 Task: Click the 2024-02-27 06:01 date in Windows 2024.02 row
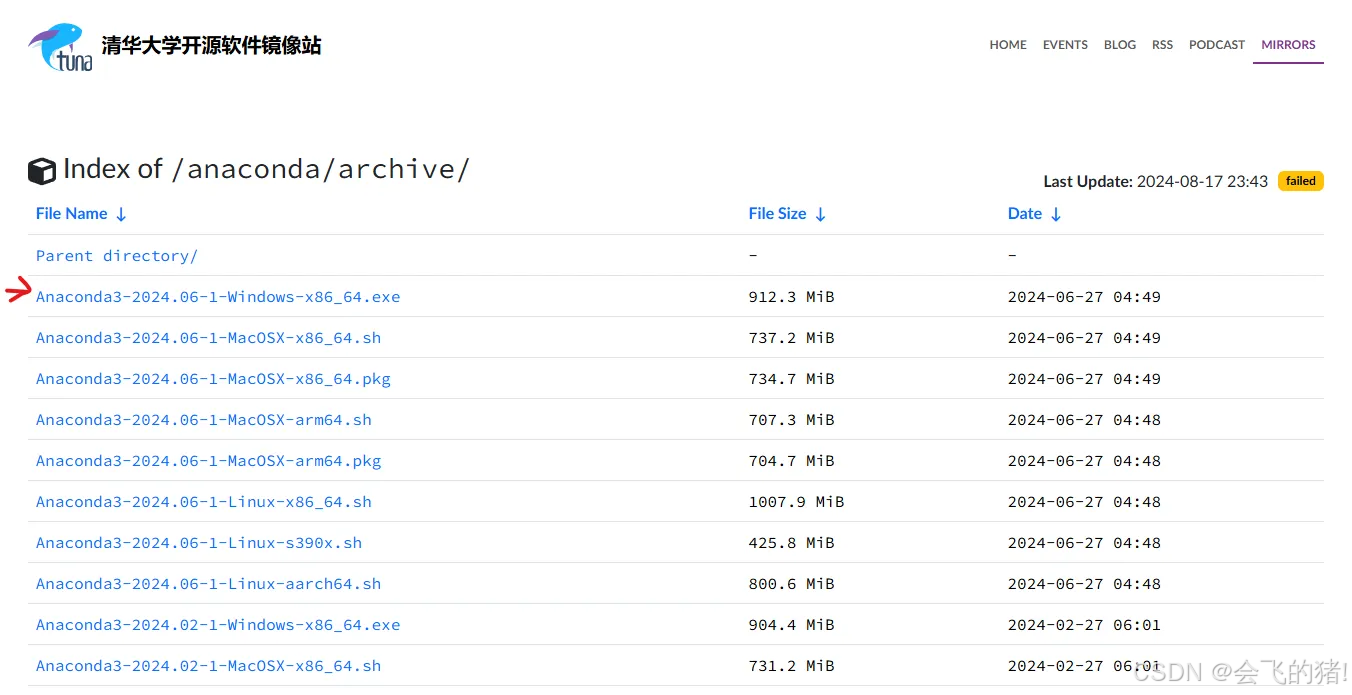click(x=1084, y=625)
